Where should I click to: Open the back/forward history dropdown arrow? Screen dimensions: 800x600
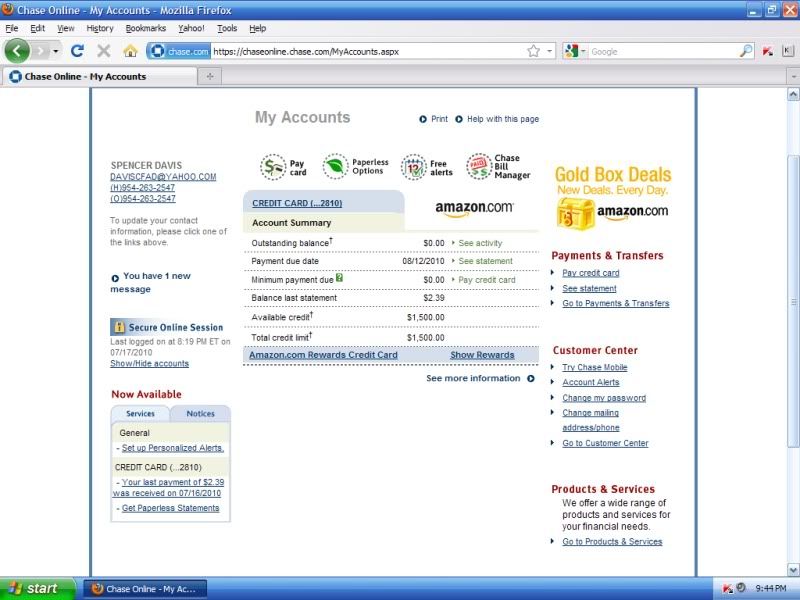56,52
